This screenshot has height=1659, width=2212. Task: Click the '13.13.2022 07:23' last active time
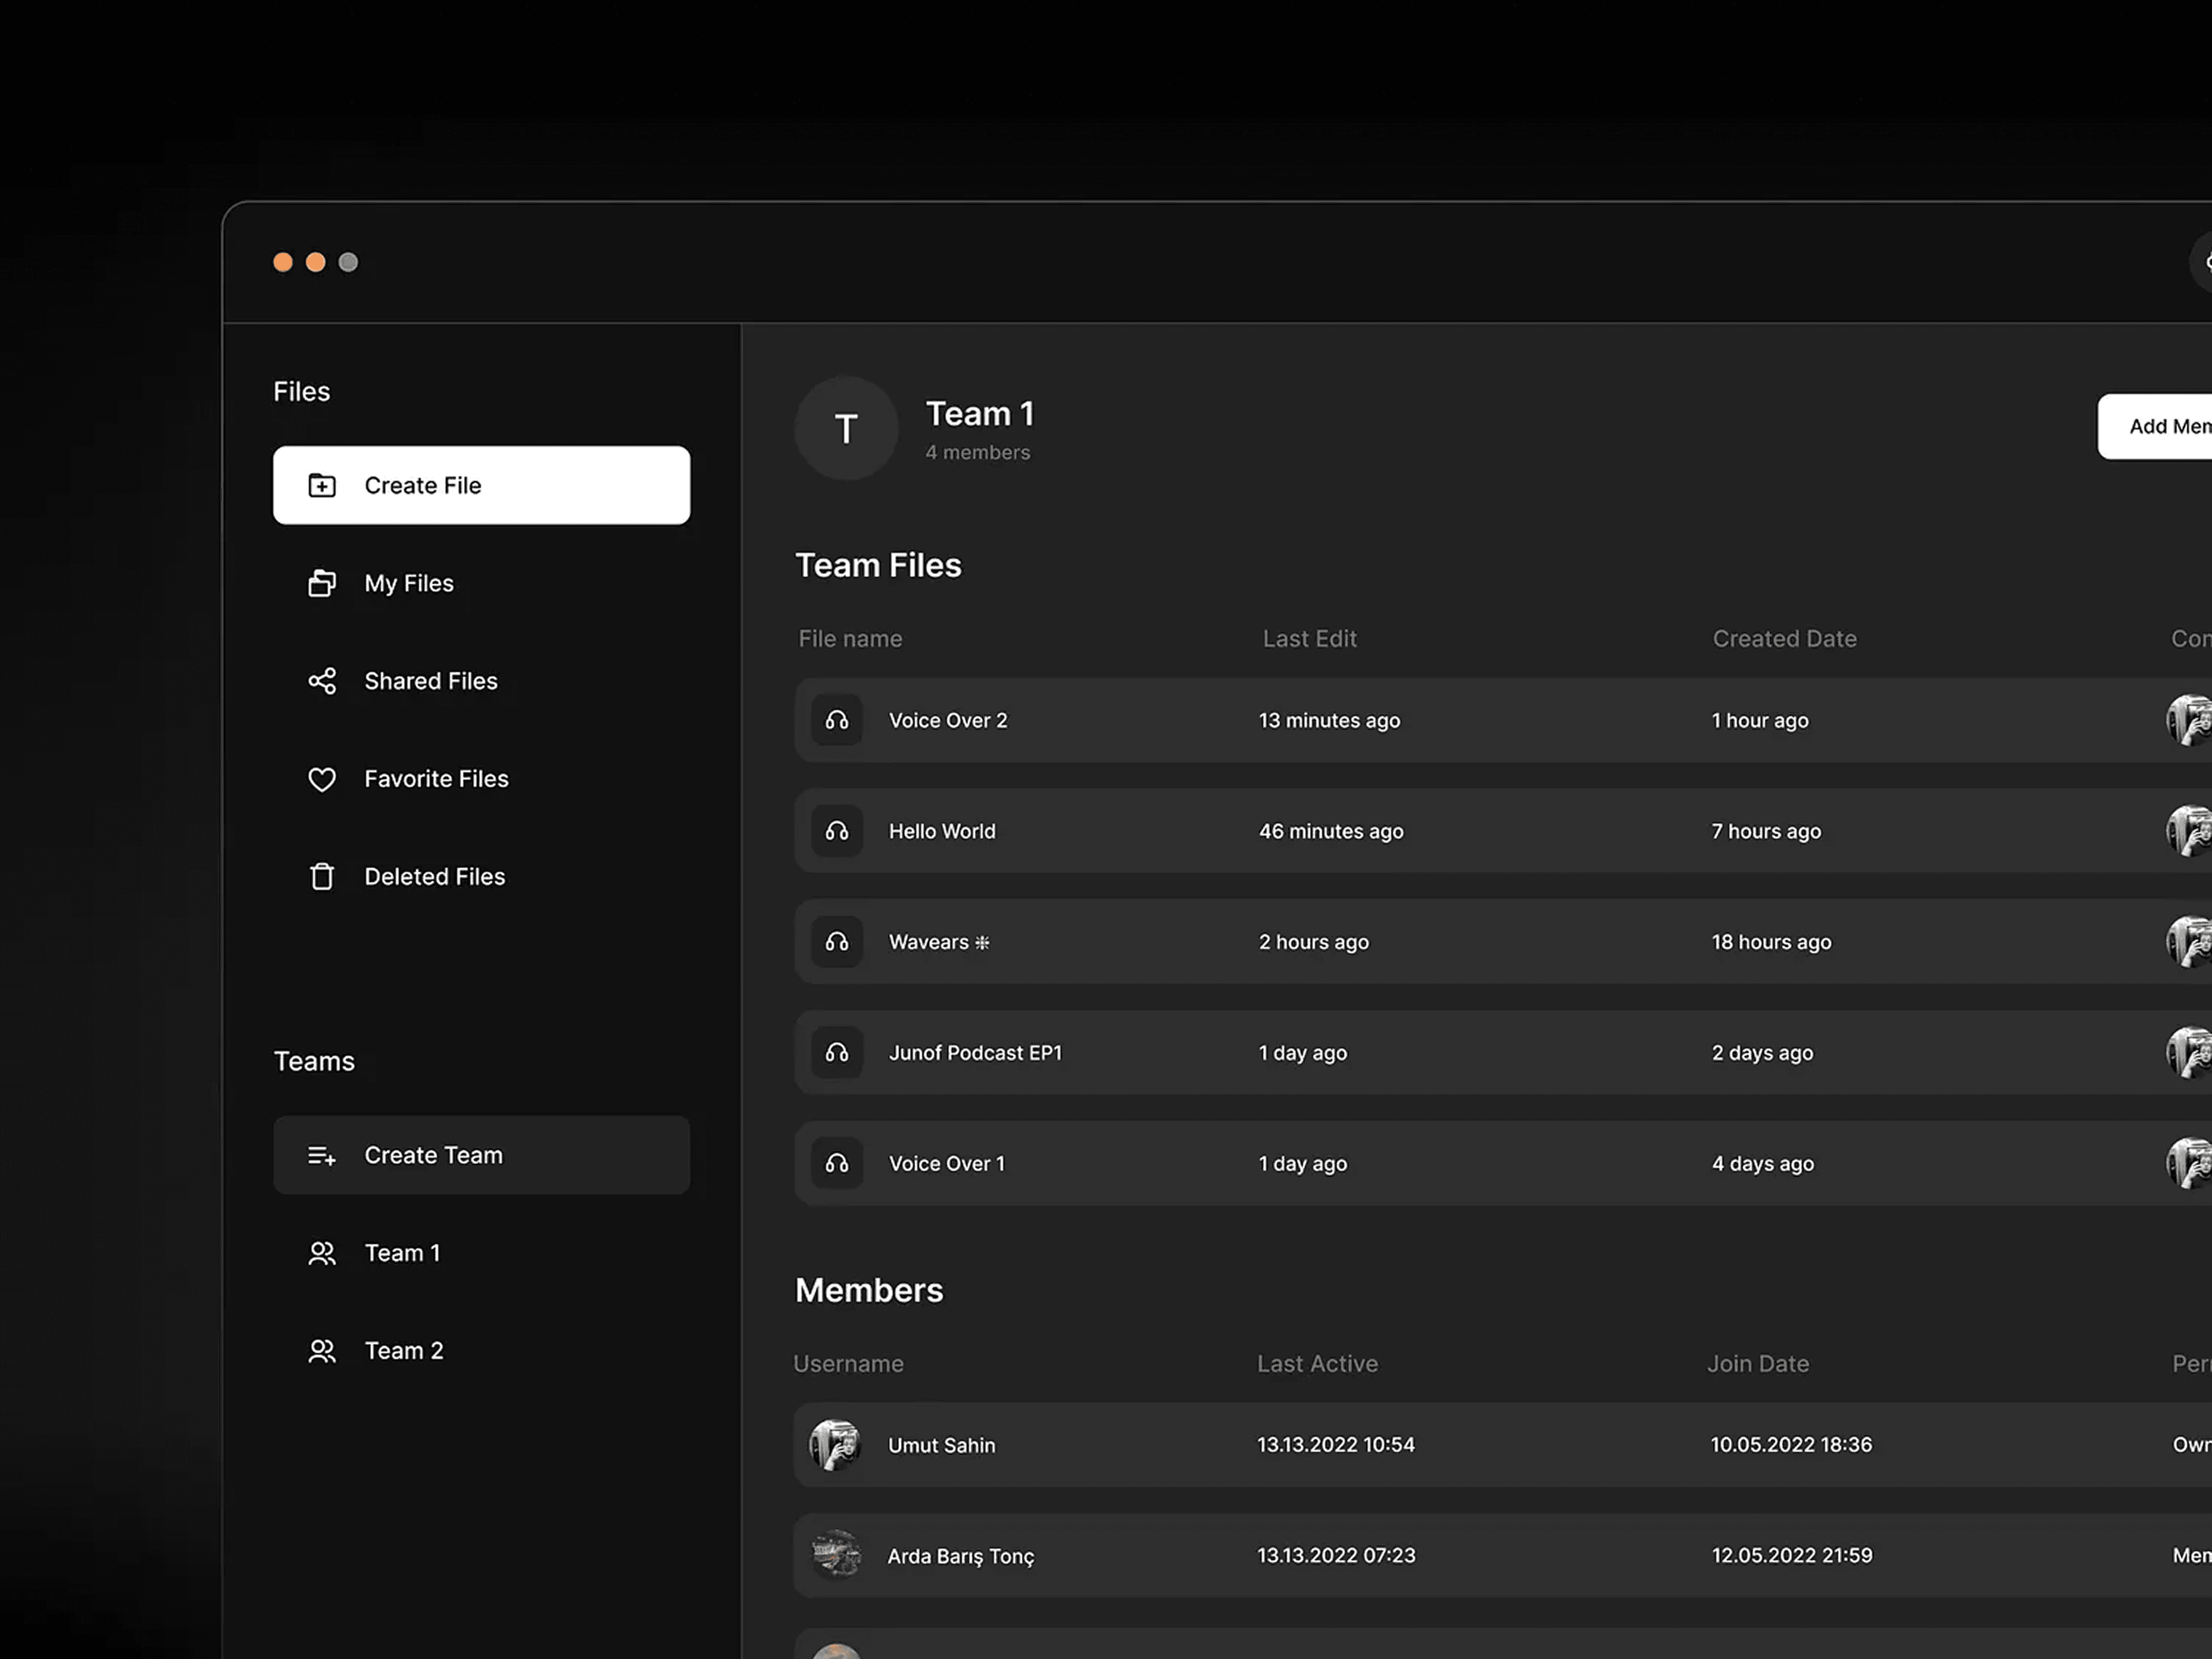pos(1336,1556)
